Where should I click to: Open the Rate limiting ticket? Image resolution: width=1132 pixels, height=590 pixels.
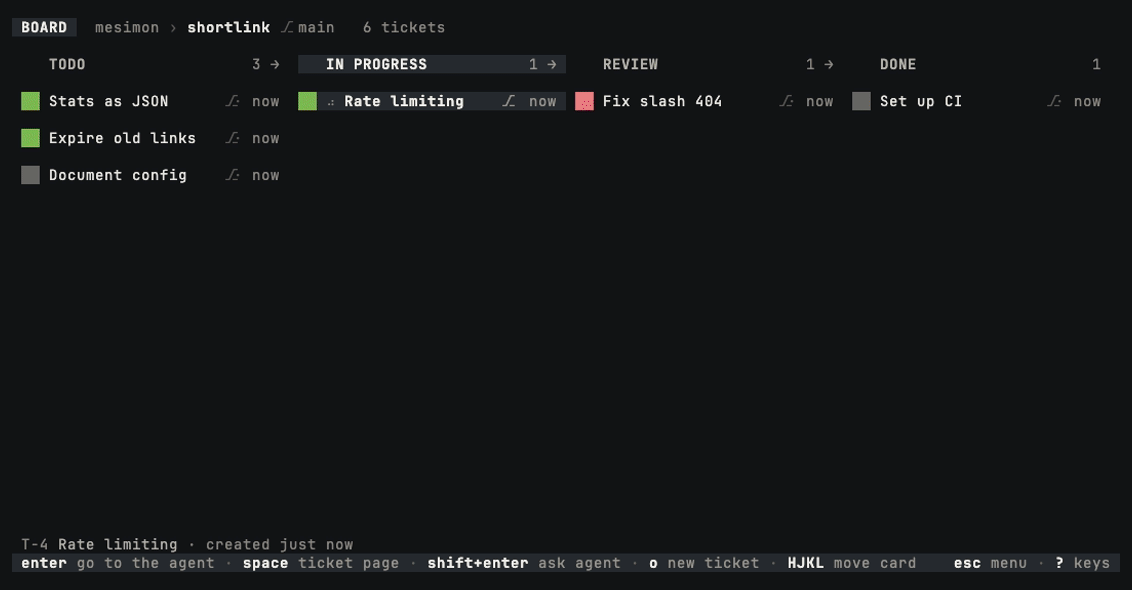coord(404,101)
